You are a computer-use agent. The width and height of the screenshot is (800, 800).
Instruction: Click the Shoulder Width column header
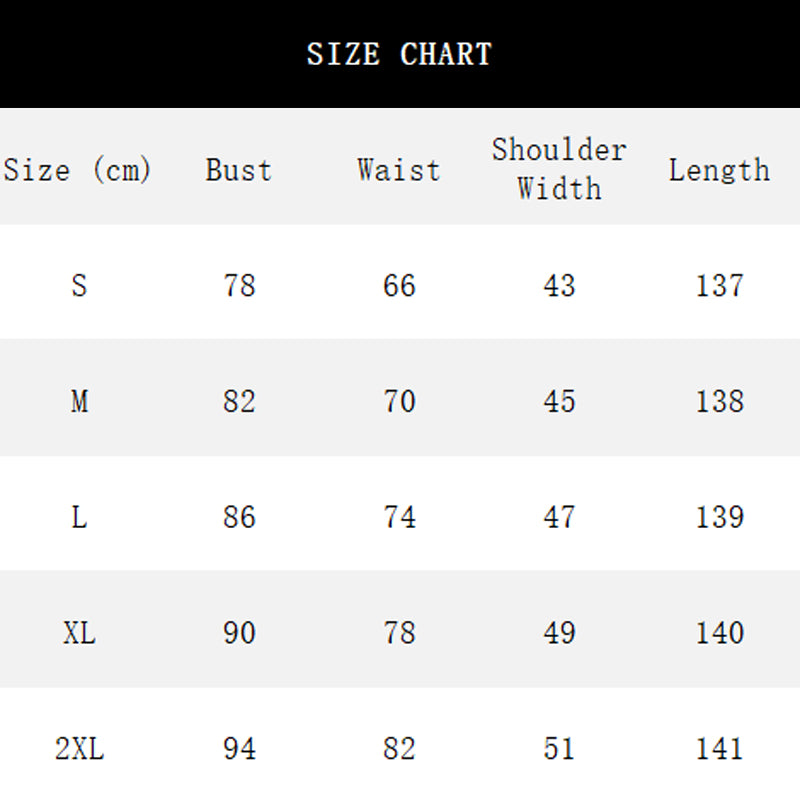coord(559,169)
